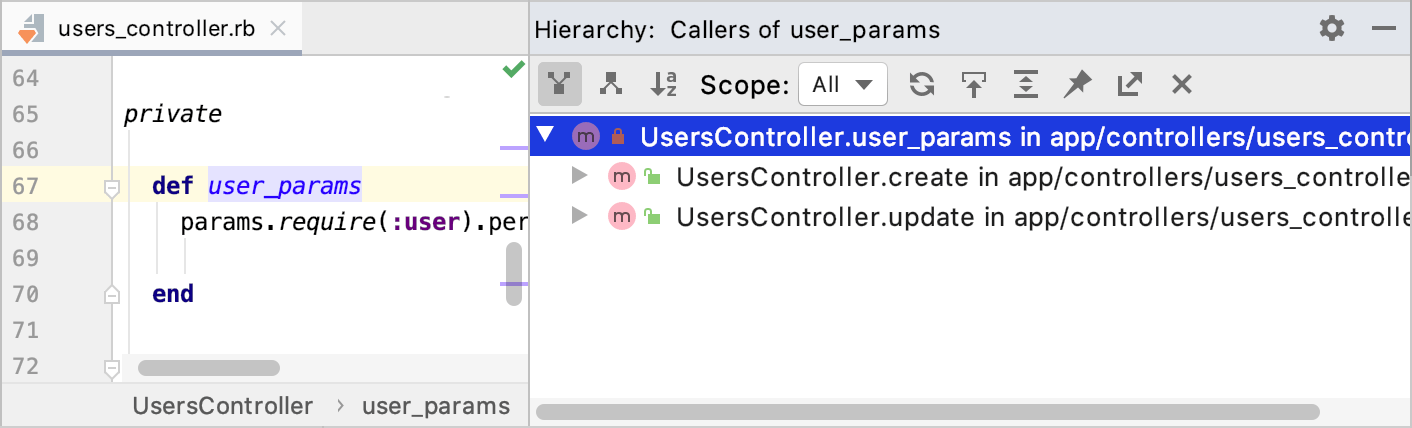Expand the UsersController.update node arrow

579,215
